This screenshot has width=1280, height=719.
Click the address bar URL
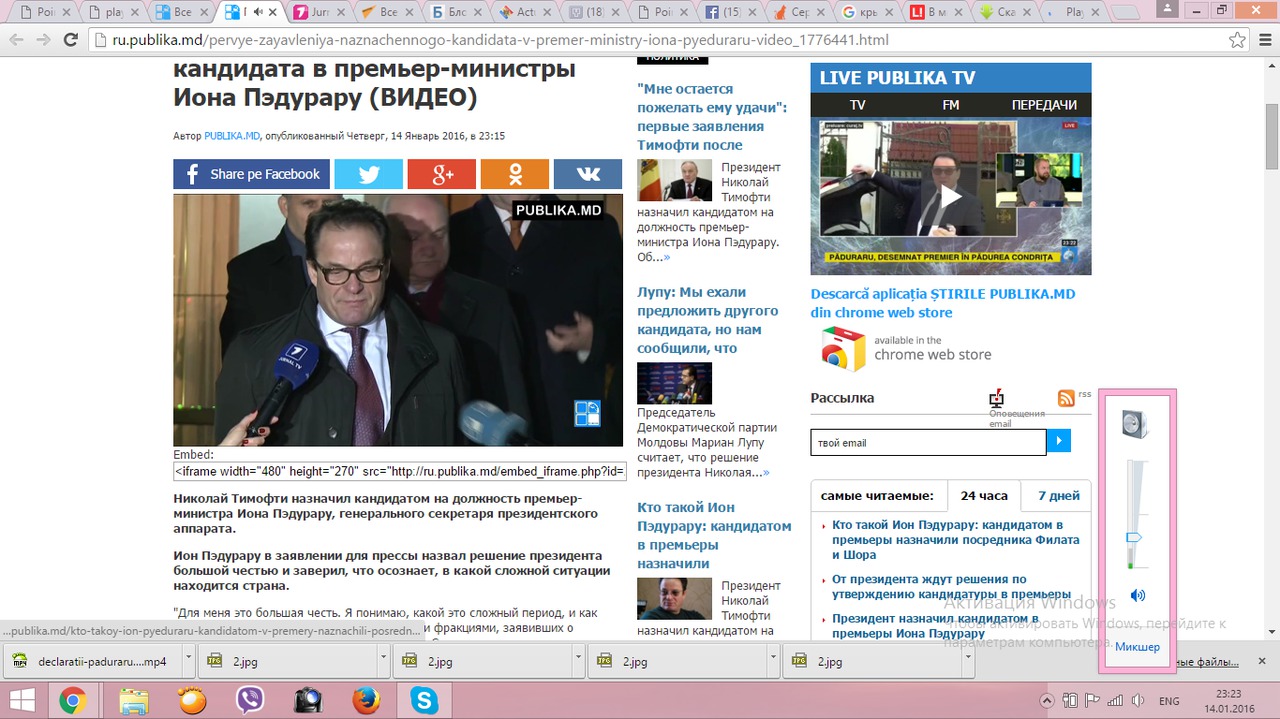pyautogui.click(x=500, y=40)
